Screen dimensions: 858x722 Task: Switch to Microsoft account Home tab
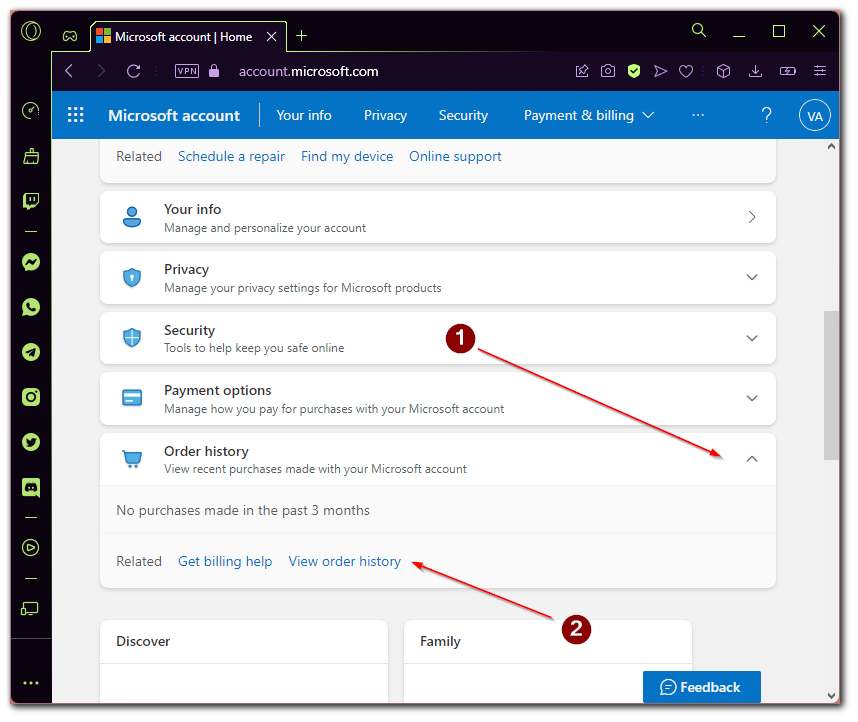[181, 37]
